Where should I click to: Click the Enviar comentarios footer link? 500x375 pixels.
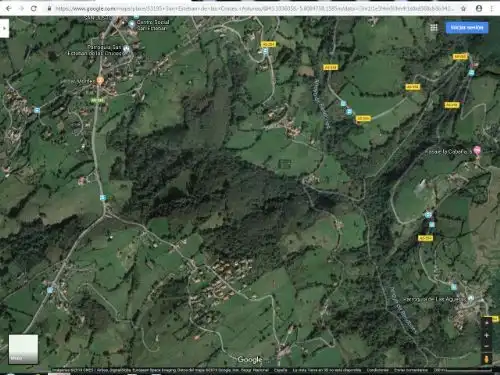pyautogui.click(x=410, y=370)
